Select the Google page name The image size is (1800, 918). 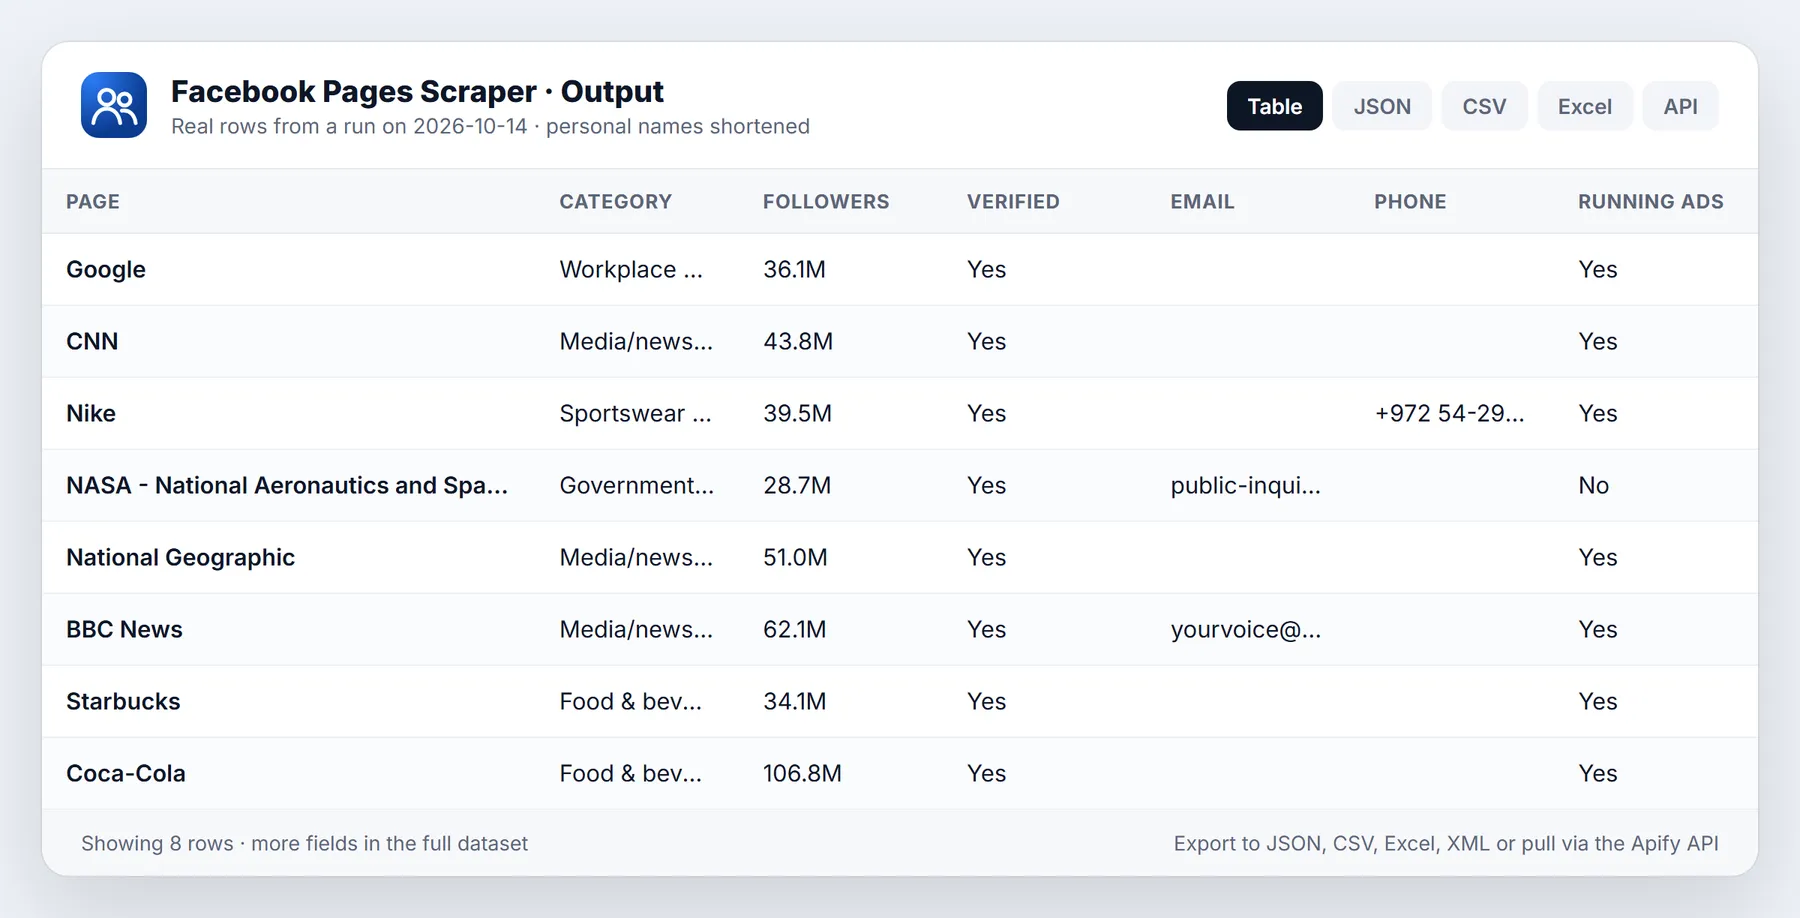click(x=106, y=270)
